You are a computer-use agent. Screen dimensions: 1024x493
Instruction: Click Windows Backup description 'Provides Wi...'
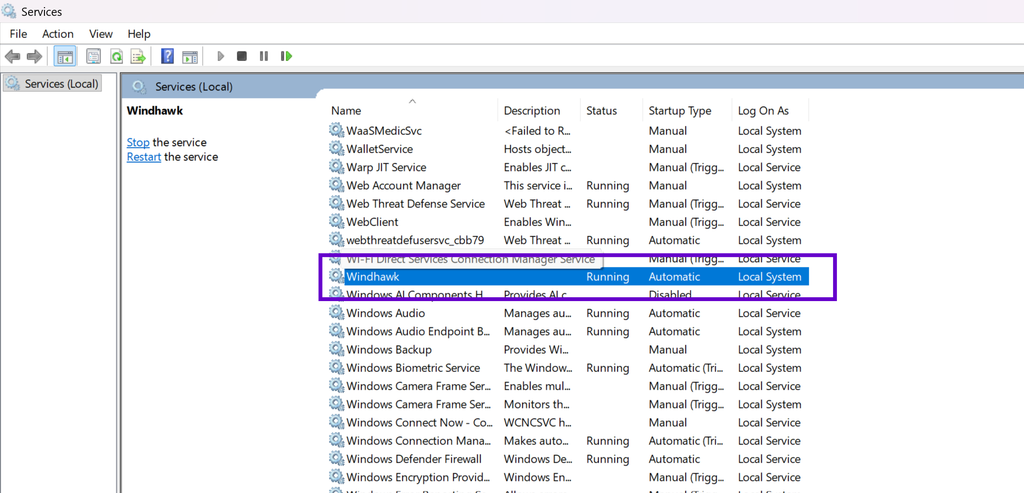[538, 350]
